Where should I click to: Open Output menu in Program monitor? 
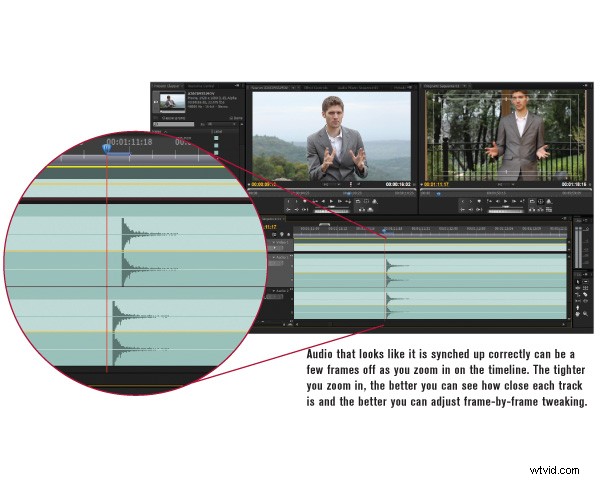click(x=549, y=201)
